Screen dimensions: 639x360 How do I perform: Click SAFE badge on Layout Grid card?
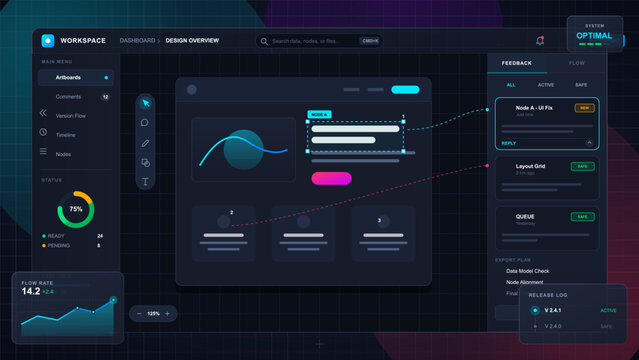582,166
